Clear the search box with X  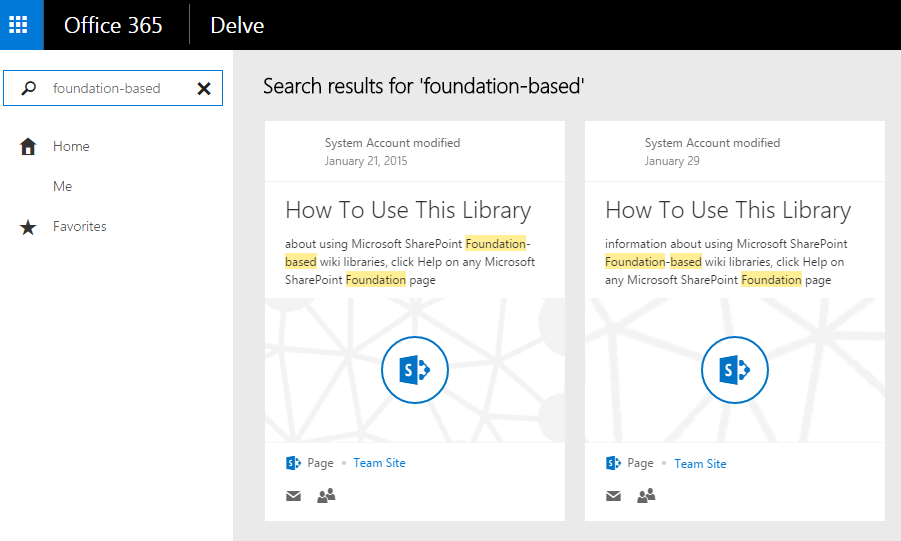point(204,88)
